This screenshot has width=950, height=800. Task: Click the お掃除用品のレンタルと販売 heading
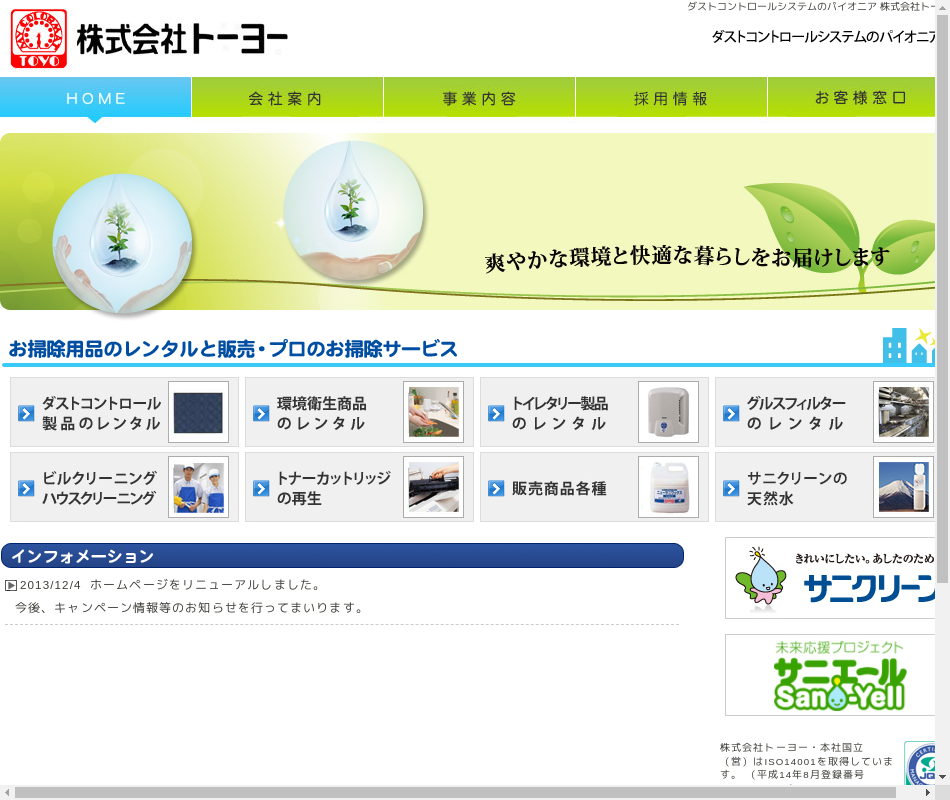pos(233,348)
